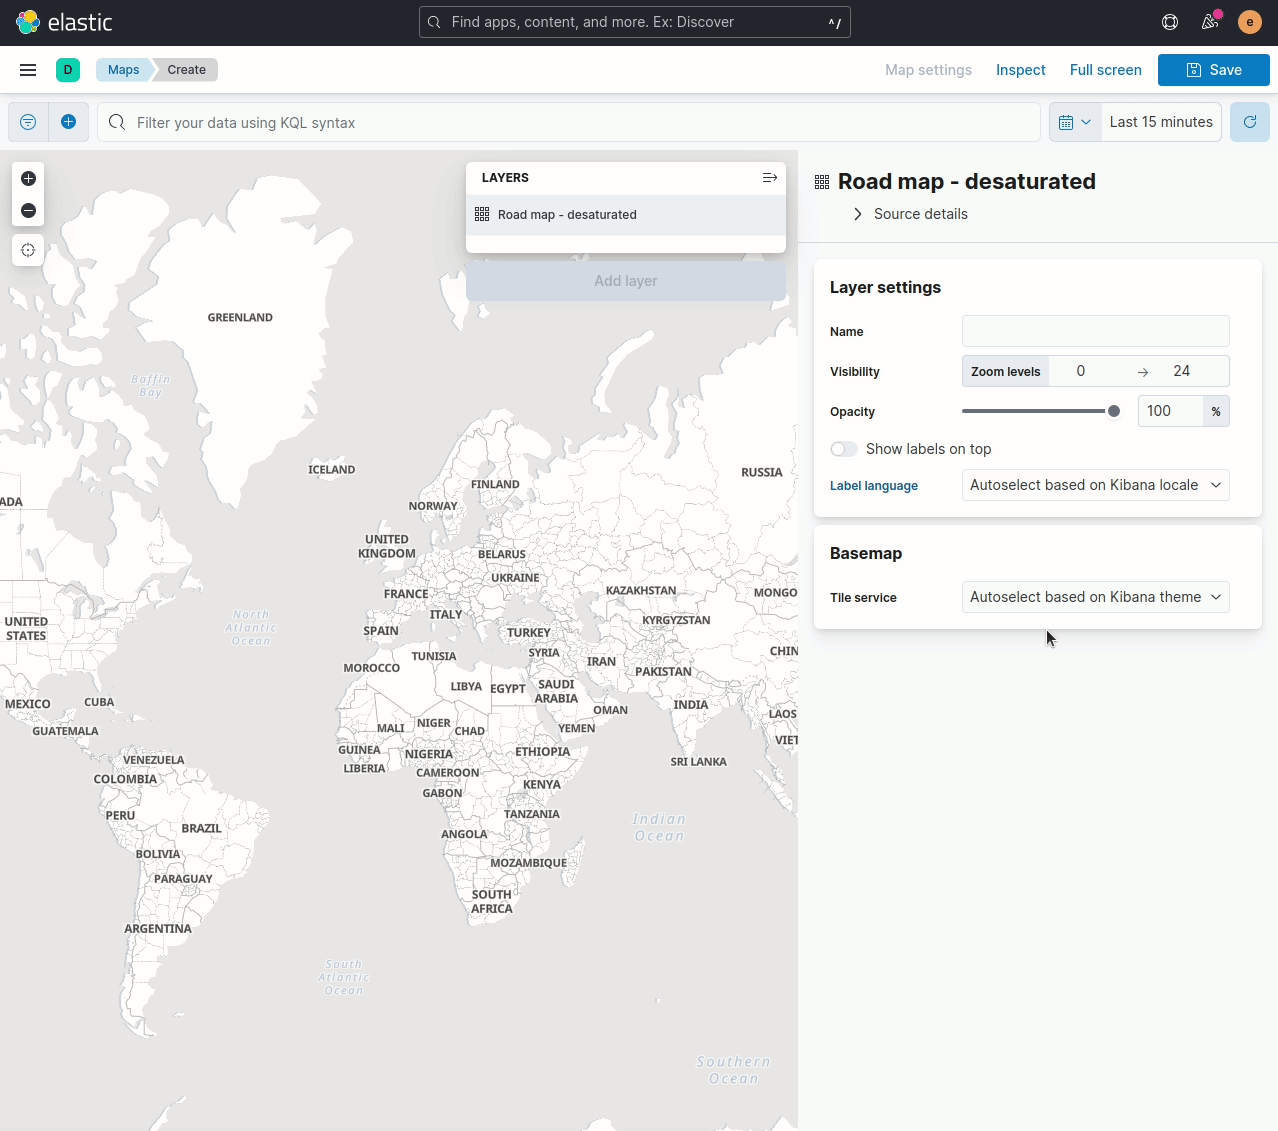
Task: Click the layer Name input field
Action: click(x=1095, y=331)
